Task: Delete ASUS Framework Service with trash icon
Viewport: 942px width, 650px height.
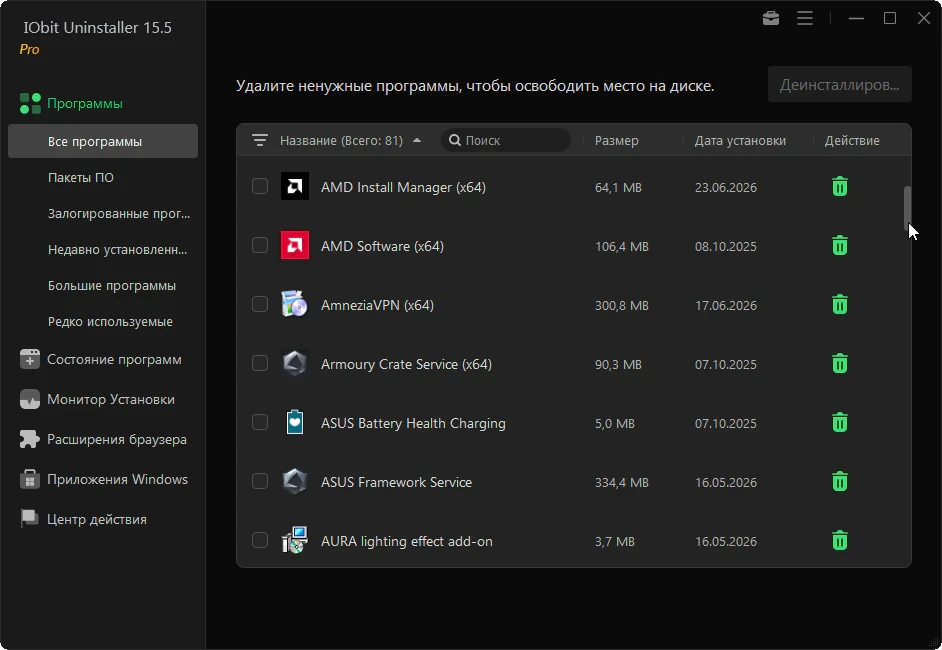Action: point(839,482)
